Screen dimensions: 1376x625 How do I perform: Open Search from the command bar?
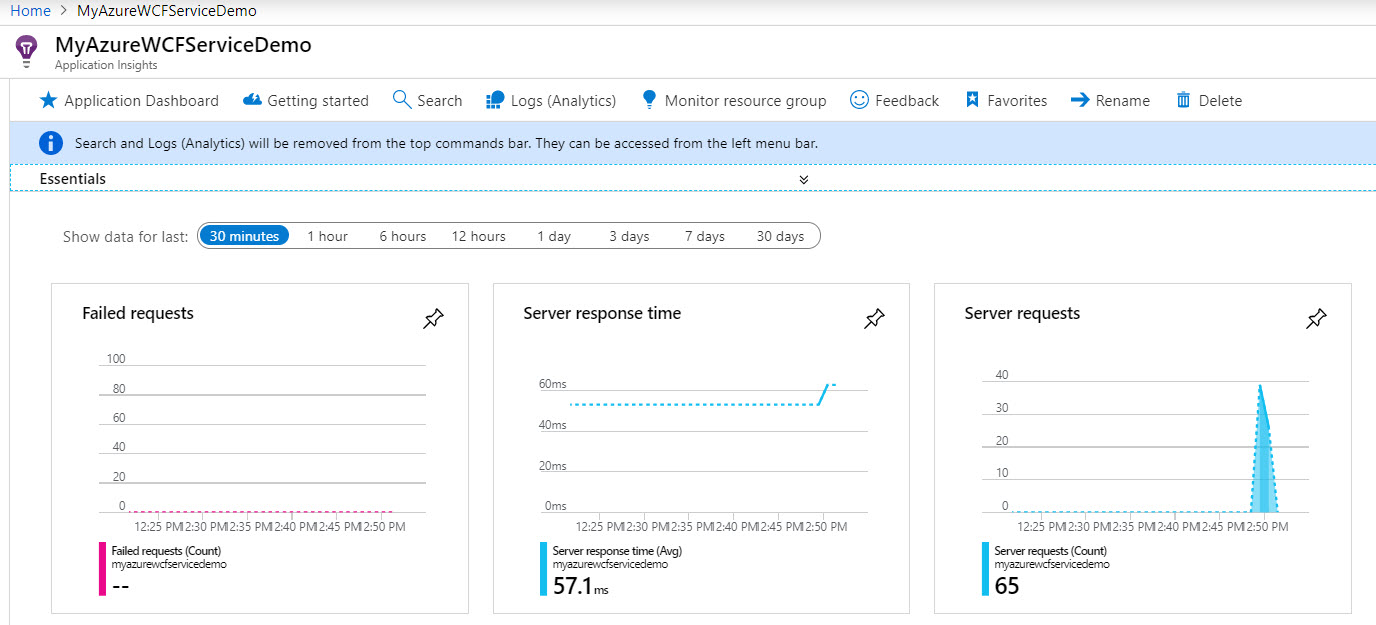click(x=427, y=100)
